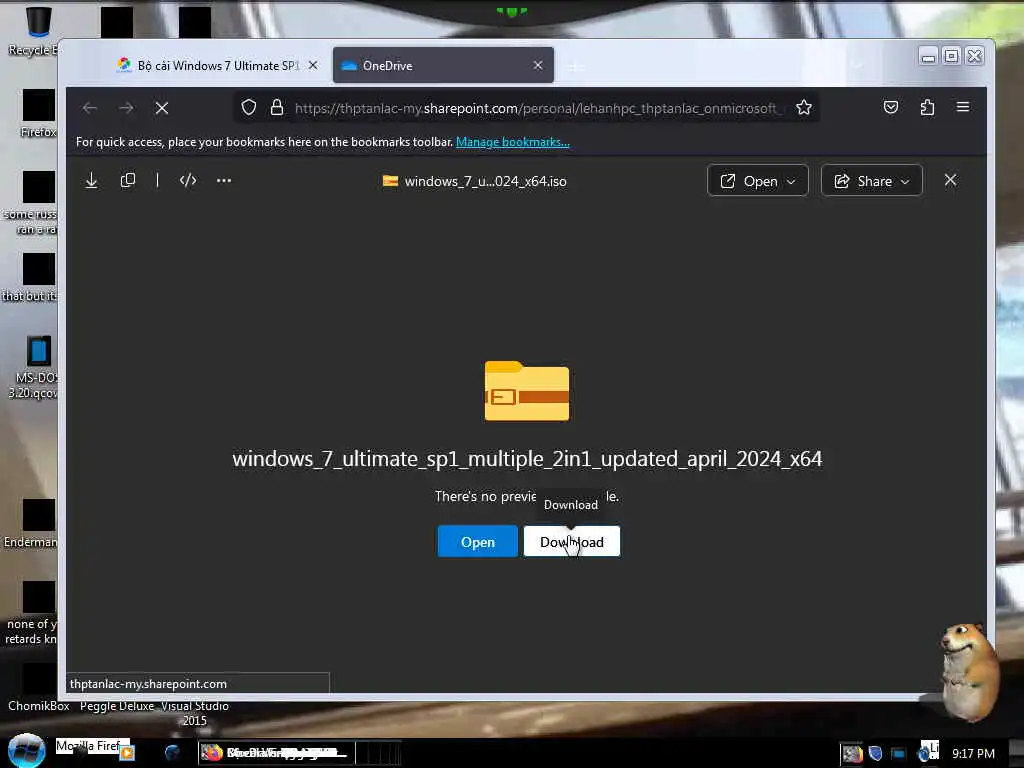Click the hamster desktop gadget
The image size is (1024, 768).
(968, 671)
